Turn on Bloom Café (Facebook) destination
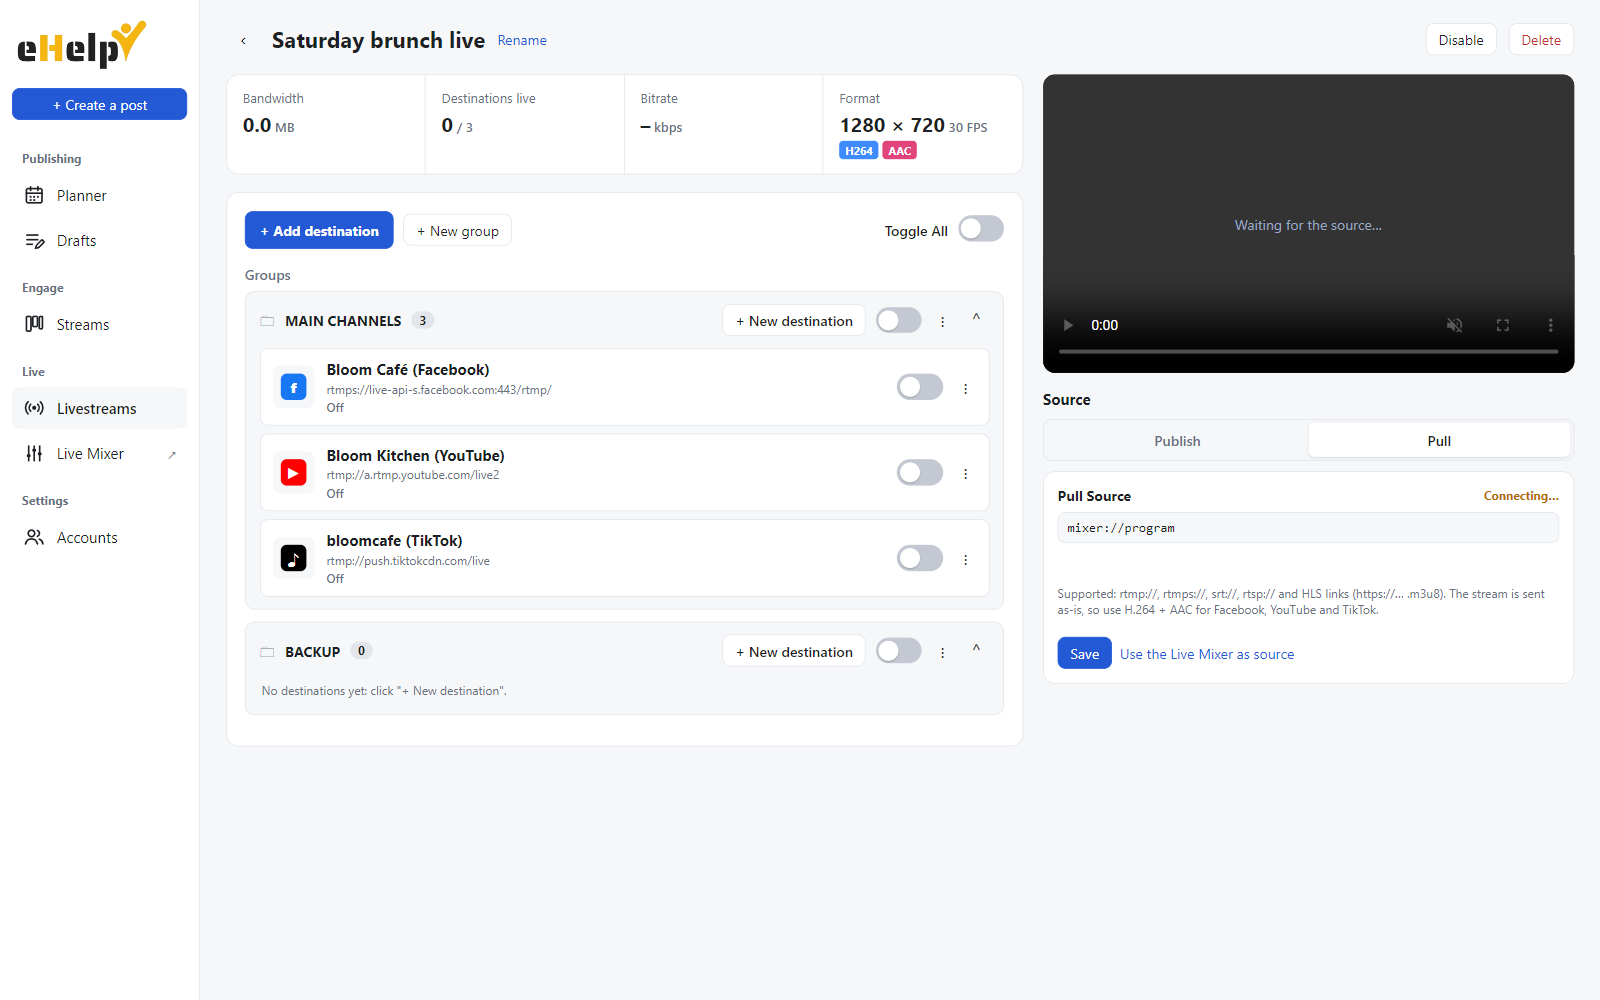 (x=920, y=387)
